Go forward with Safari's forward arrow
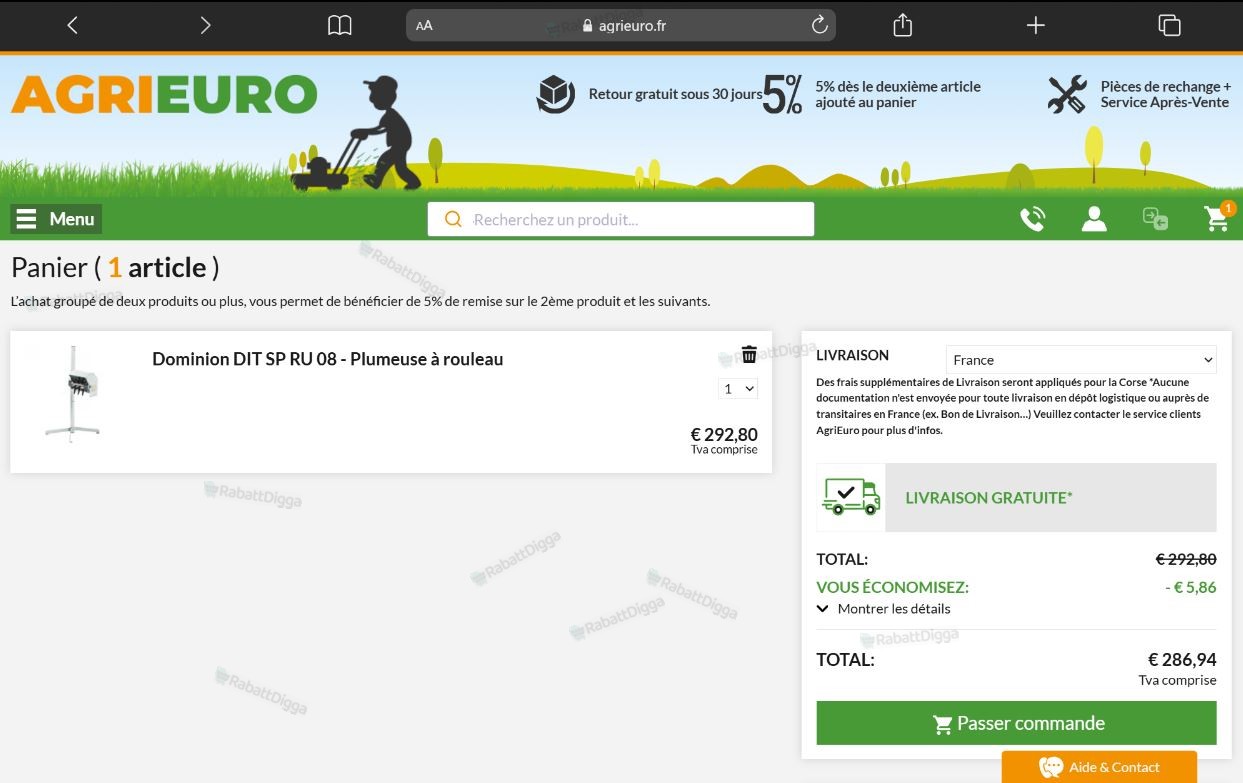This screenshot has height=783, width=1243. click(205, 25)
